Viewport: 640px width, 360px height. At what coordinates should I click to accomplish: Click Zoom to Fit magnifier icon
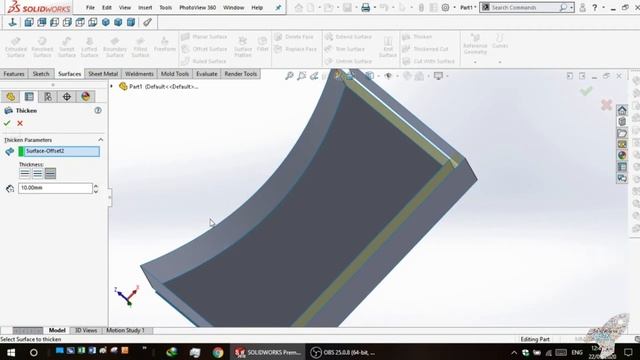pos(289,76)
